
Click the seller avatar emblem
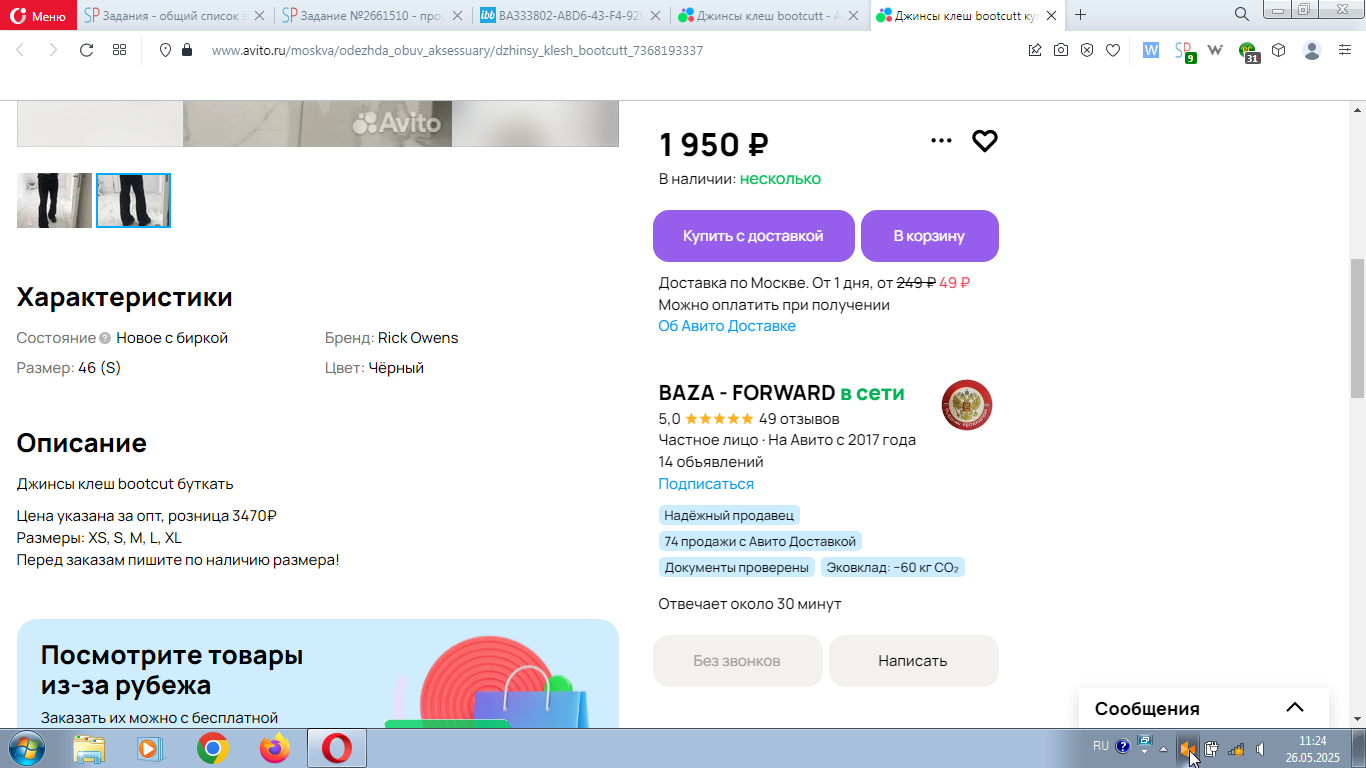click(x=967, y=406)
